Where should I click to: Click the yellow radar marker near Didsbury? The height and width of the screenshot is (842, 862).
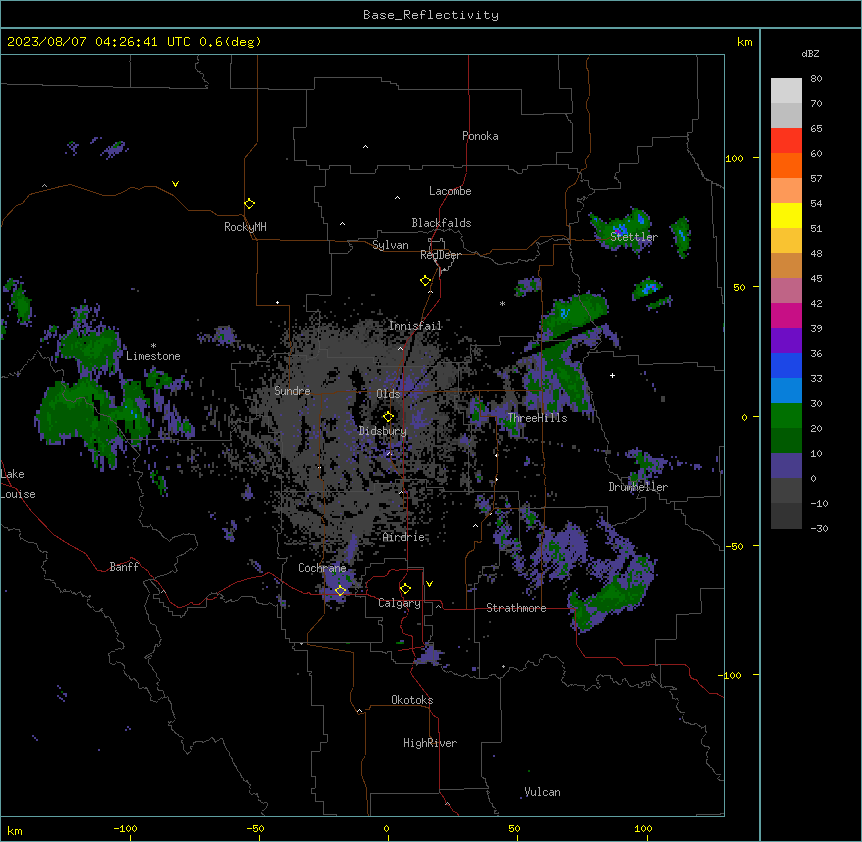coord(388,417)
